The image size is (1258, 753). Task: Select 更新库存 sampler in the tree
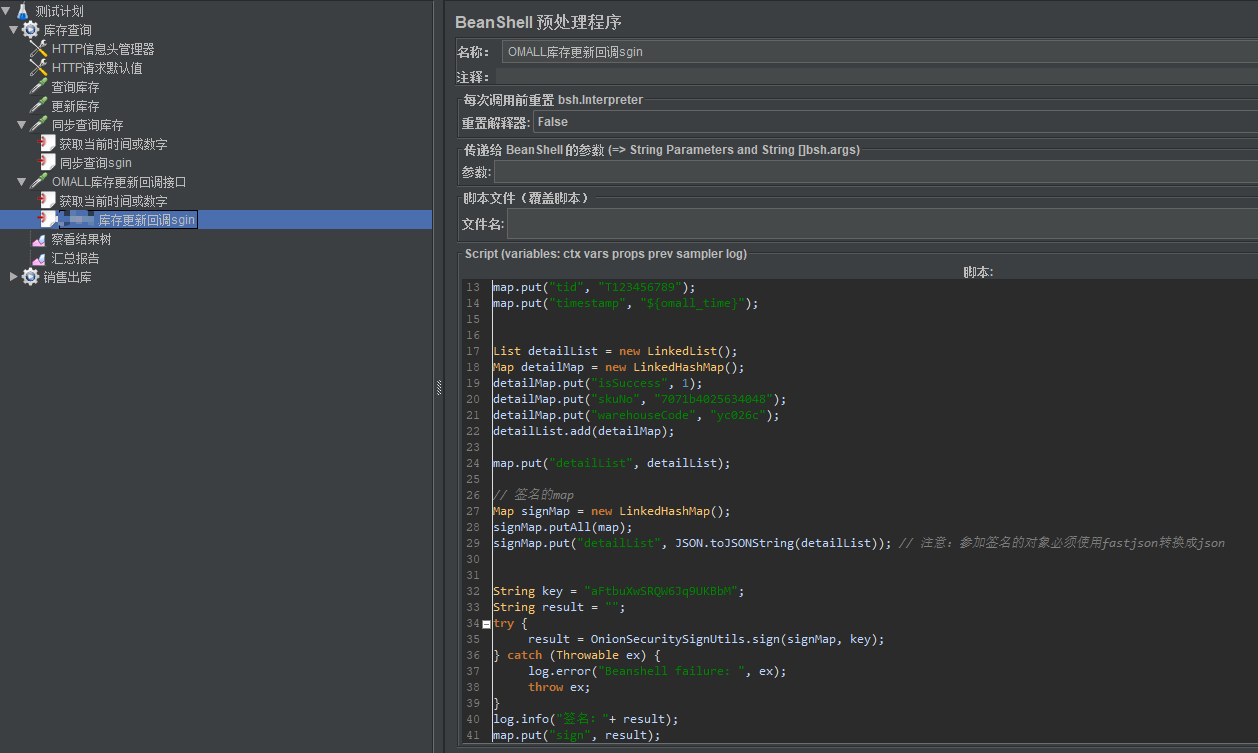coord(75,106)
